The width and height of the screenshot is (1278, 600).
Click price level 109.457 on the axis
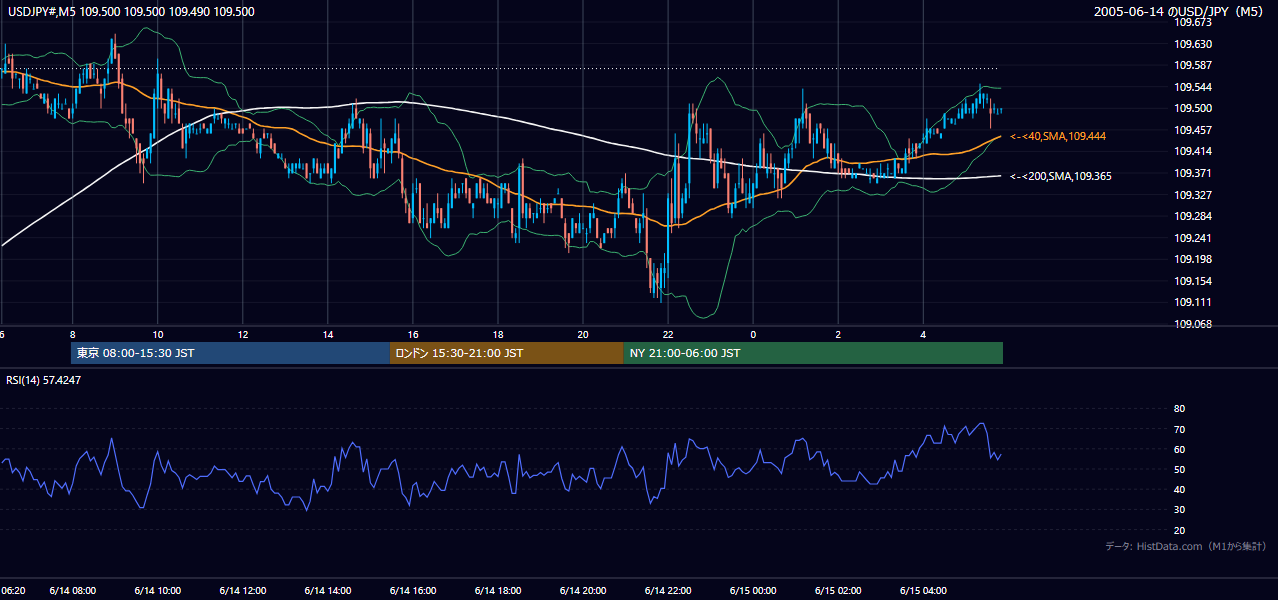click(1195, 130)
